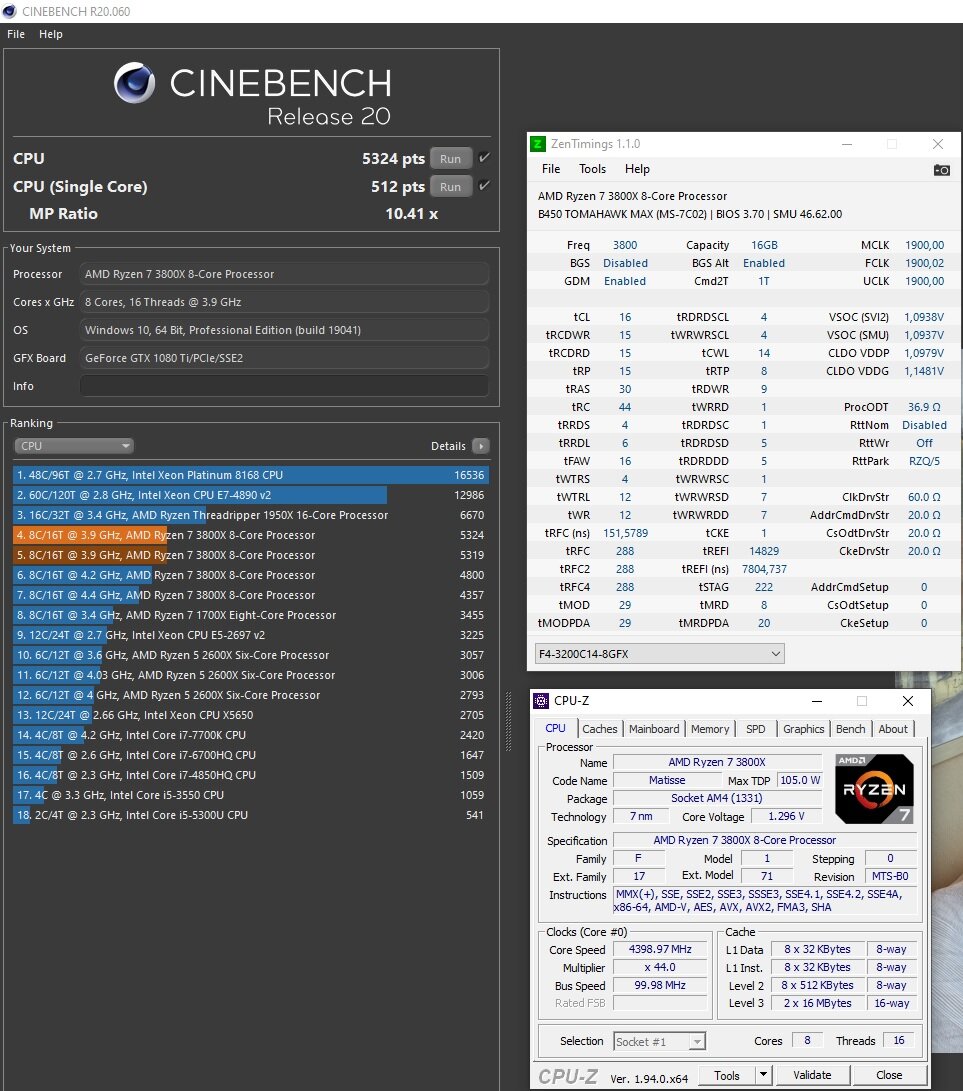The height and width of the screenshot is (1091, 963).
Task: Open the CPU-Z Tools dropdown arrow
Action: (763, 1075)
